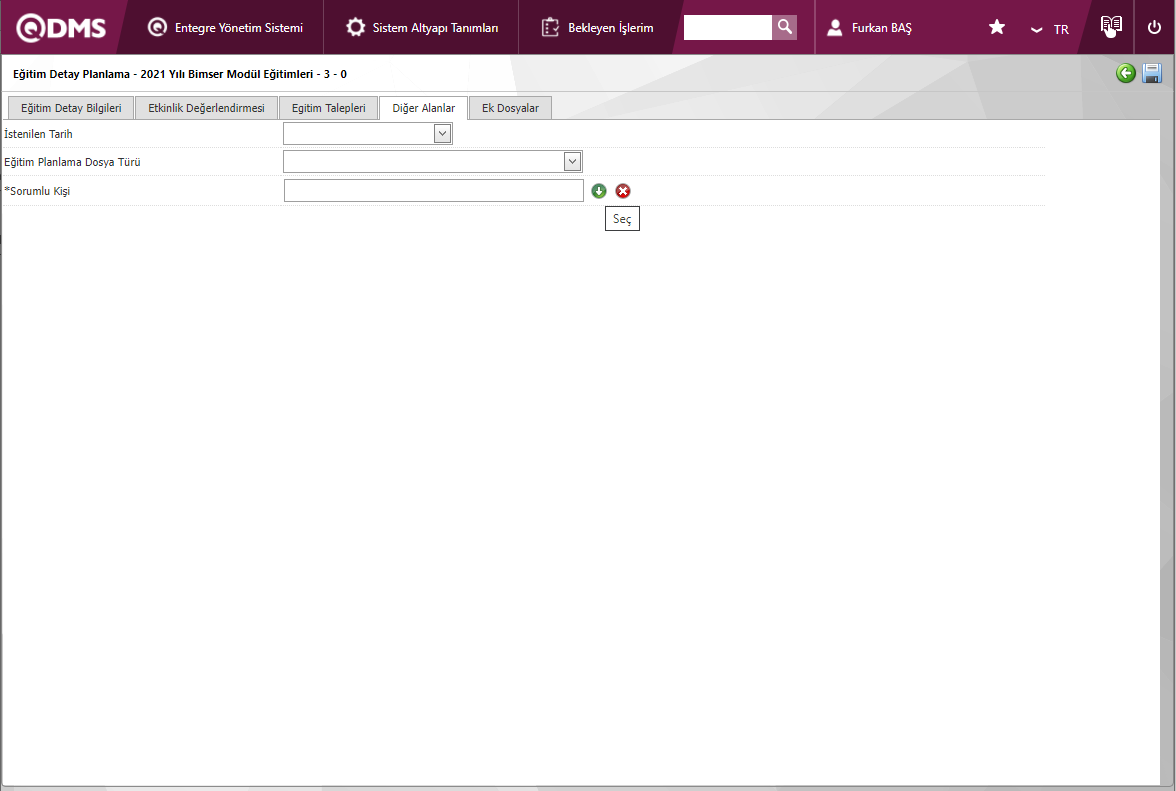Screen dimensions: 1176x791
Task: Focus the Sorumlu Kişi text field
Action: point(433,191)
